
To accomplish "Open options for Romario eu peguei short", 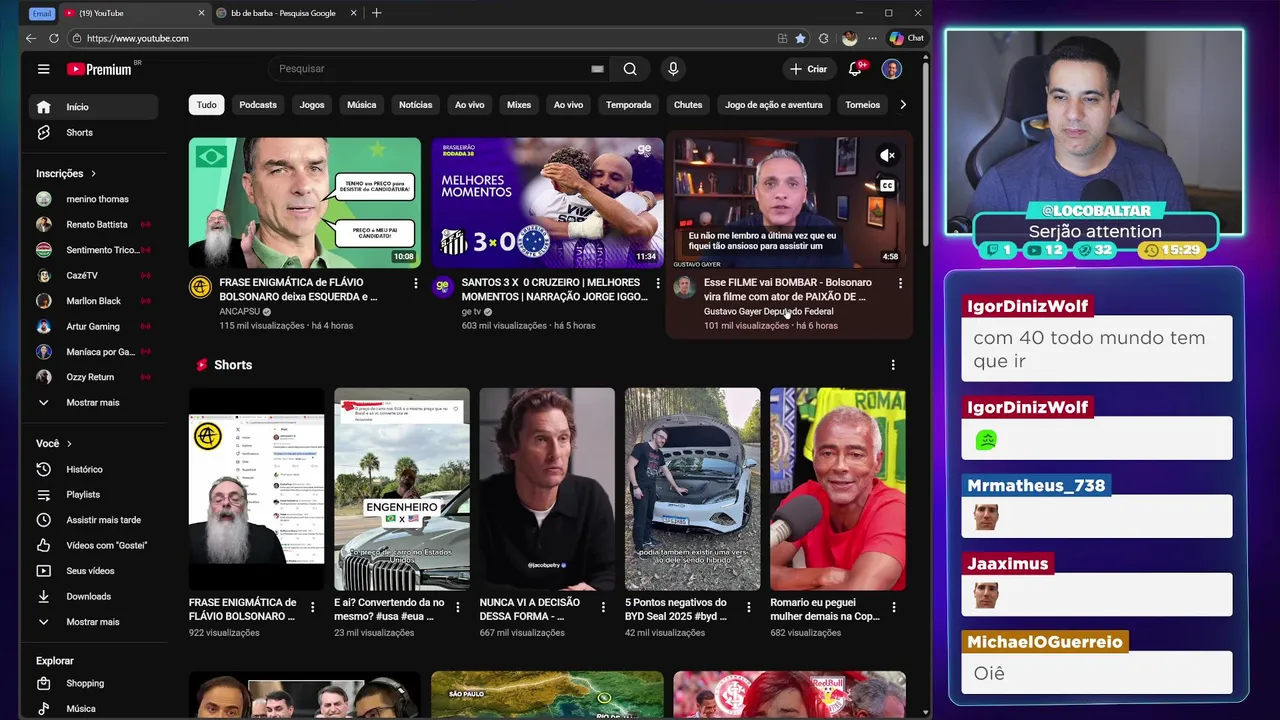I will tap(893, 607).
